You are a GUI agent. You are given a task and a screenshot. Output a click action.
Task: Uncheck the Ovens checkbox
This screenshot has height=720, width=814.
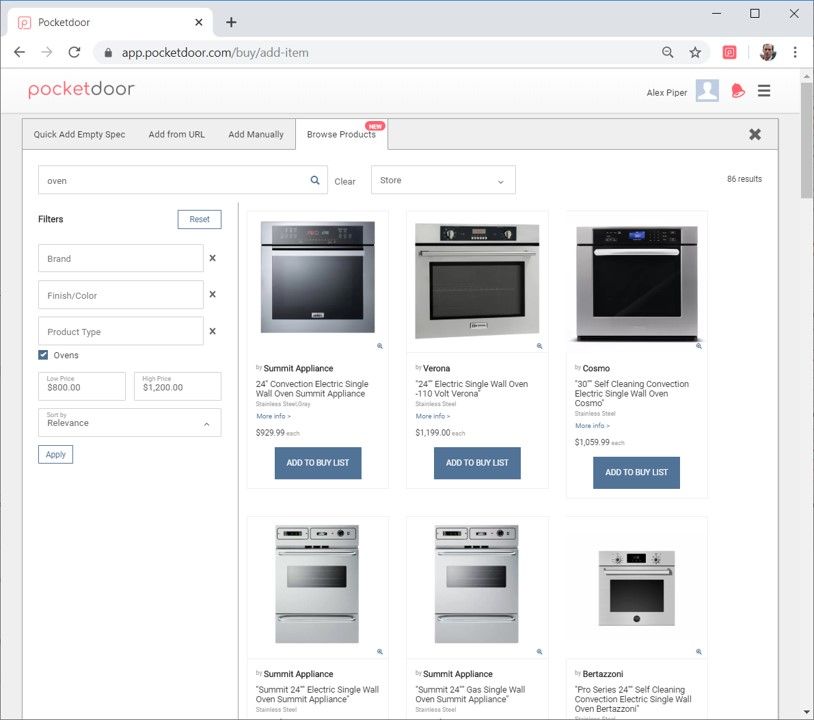click(x=43, y=355)
